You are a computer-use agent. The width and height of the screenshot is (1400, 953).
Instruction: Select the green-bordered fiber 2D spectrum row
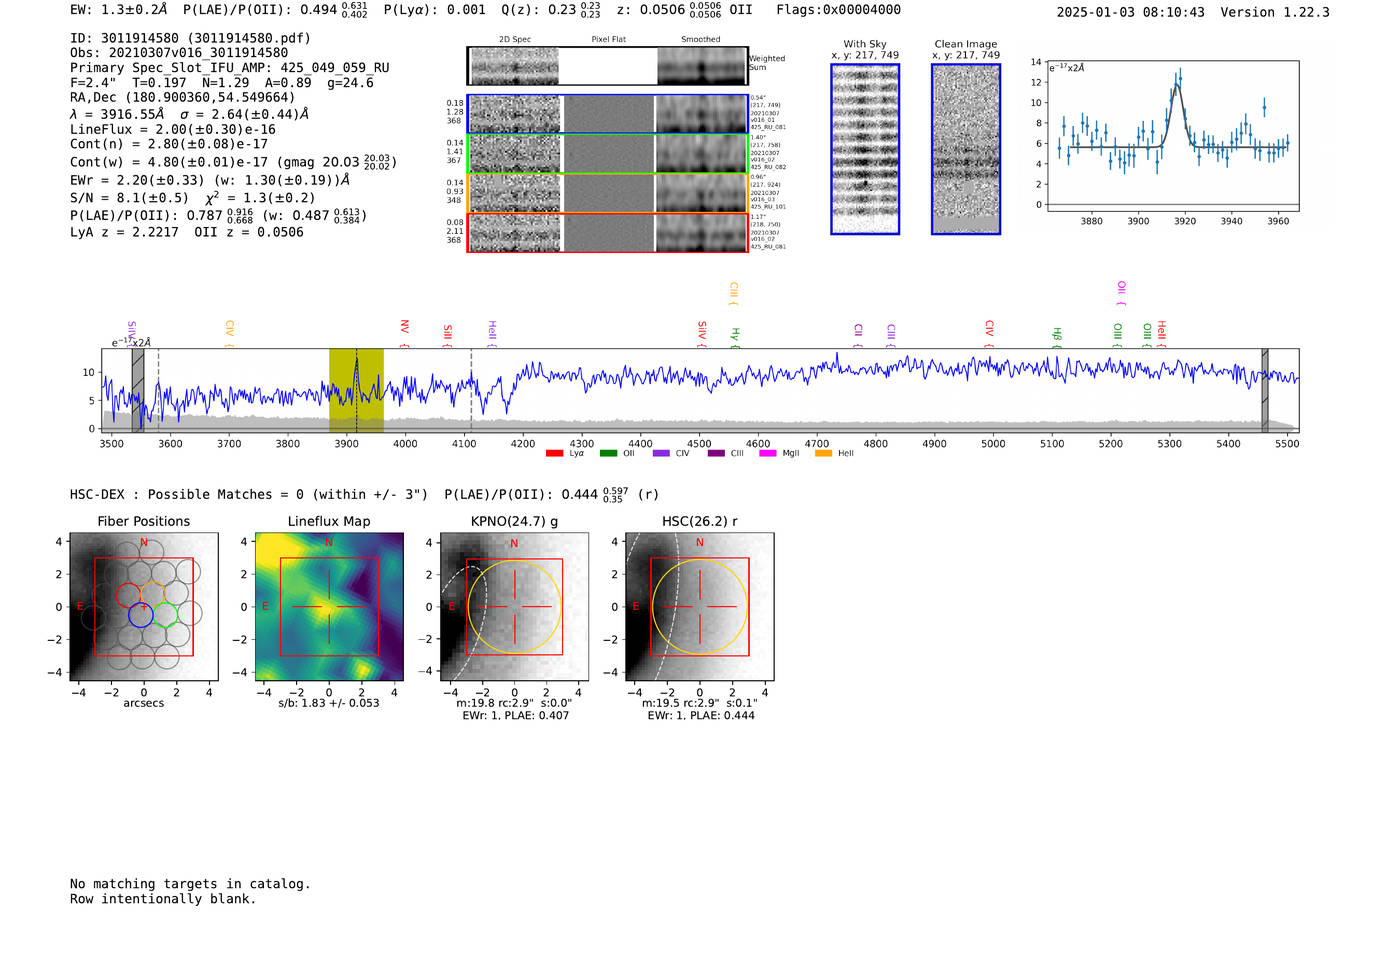pos(608,153)
